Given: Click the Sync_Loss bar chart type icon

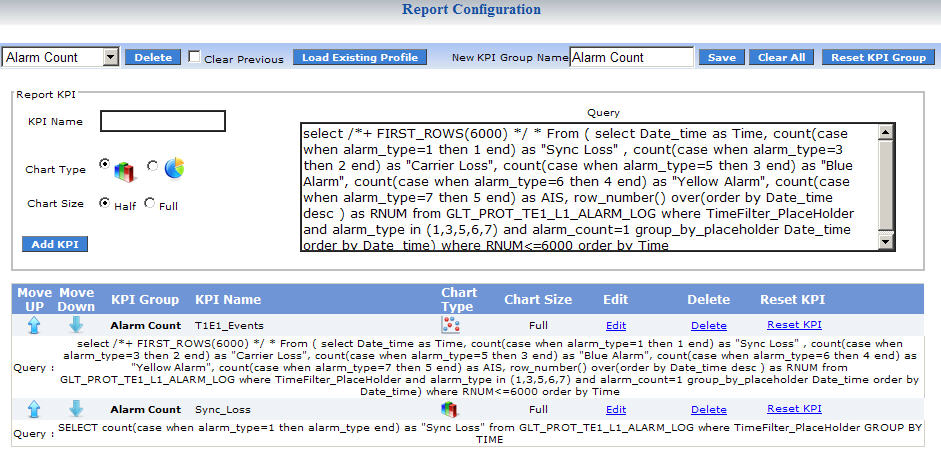Looking at the screenshot, I should (449, 409).
